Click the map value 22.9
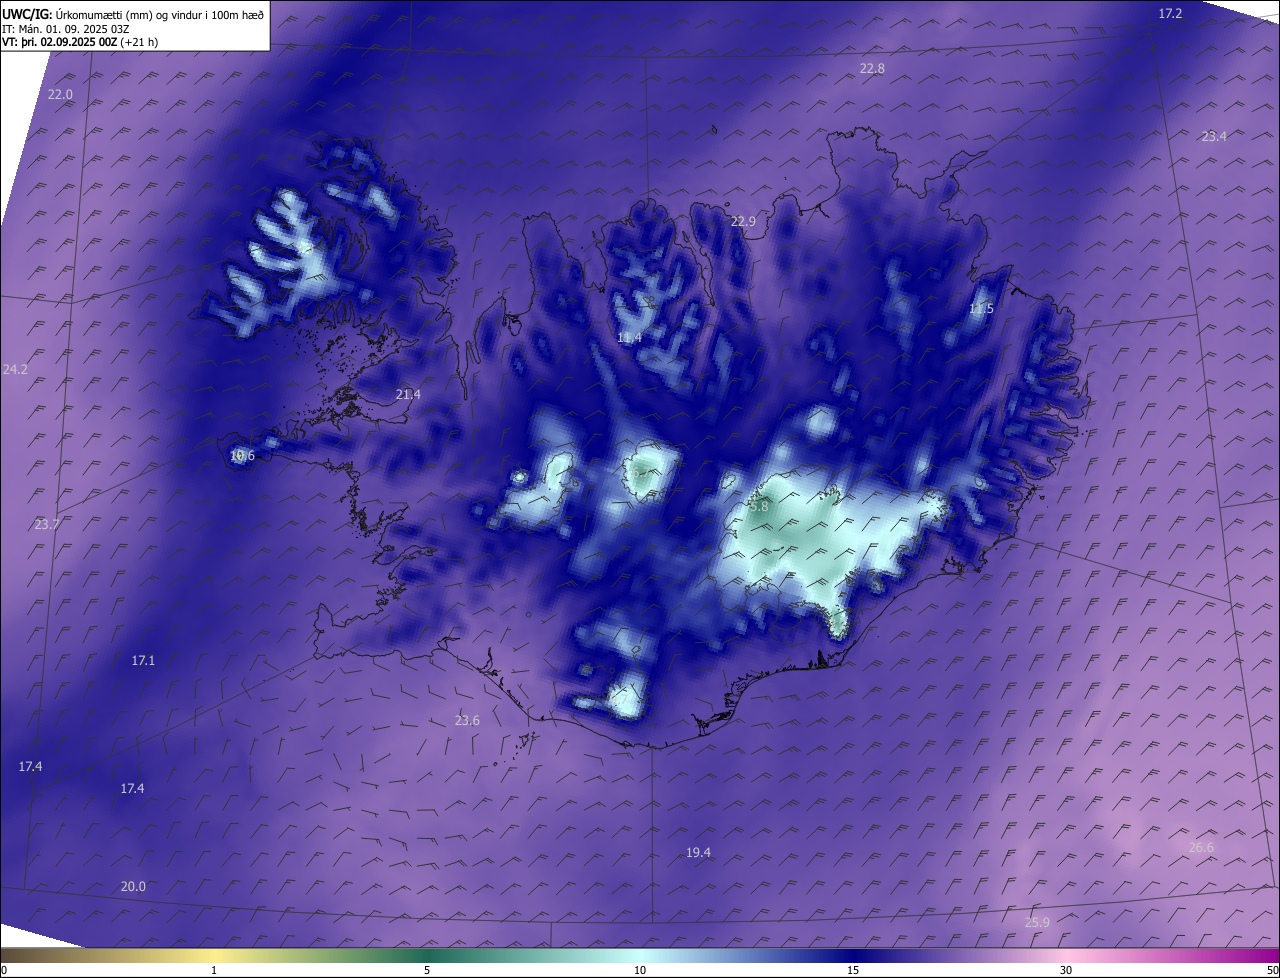The image size is (1280, 978). [x=743, y=221]
